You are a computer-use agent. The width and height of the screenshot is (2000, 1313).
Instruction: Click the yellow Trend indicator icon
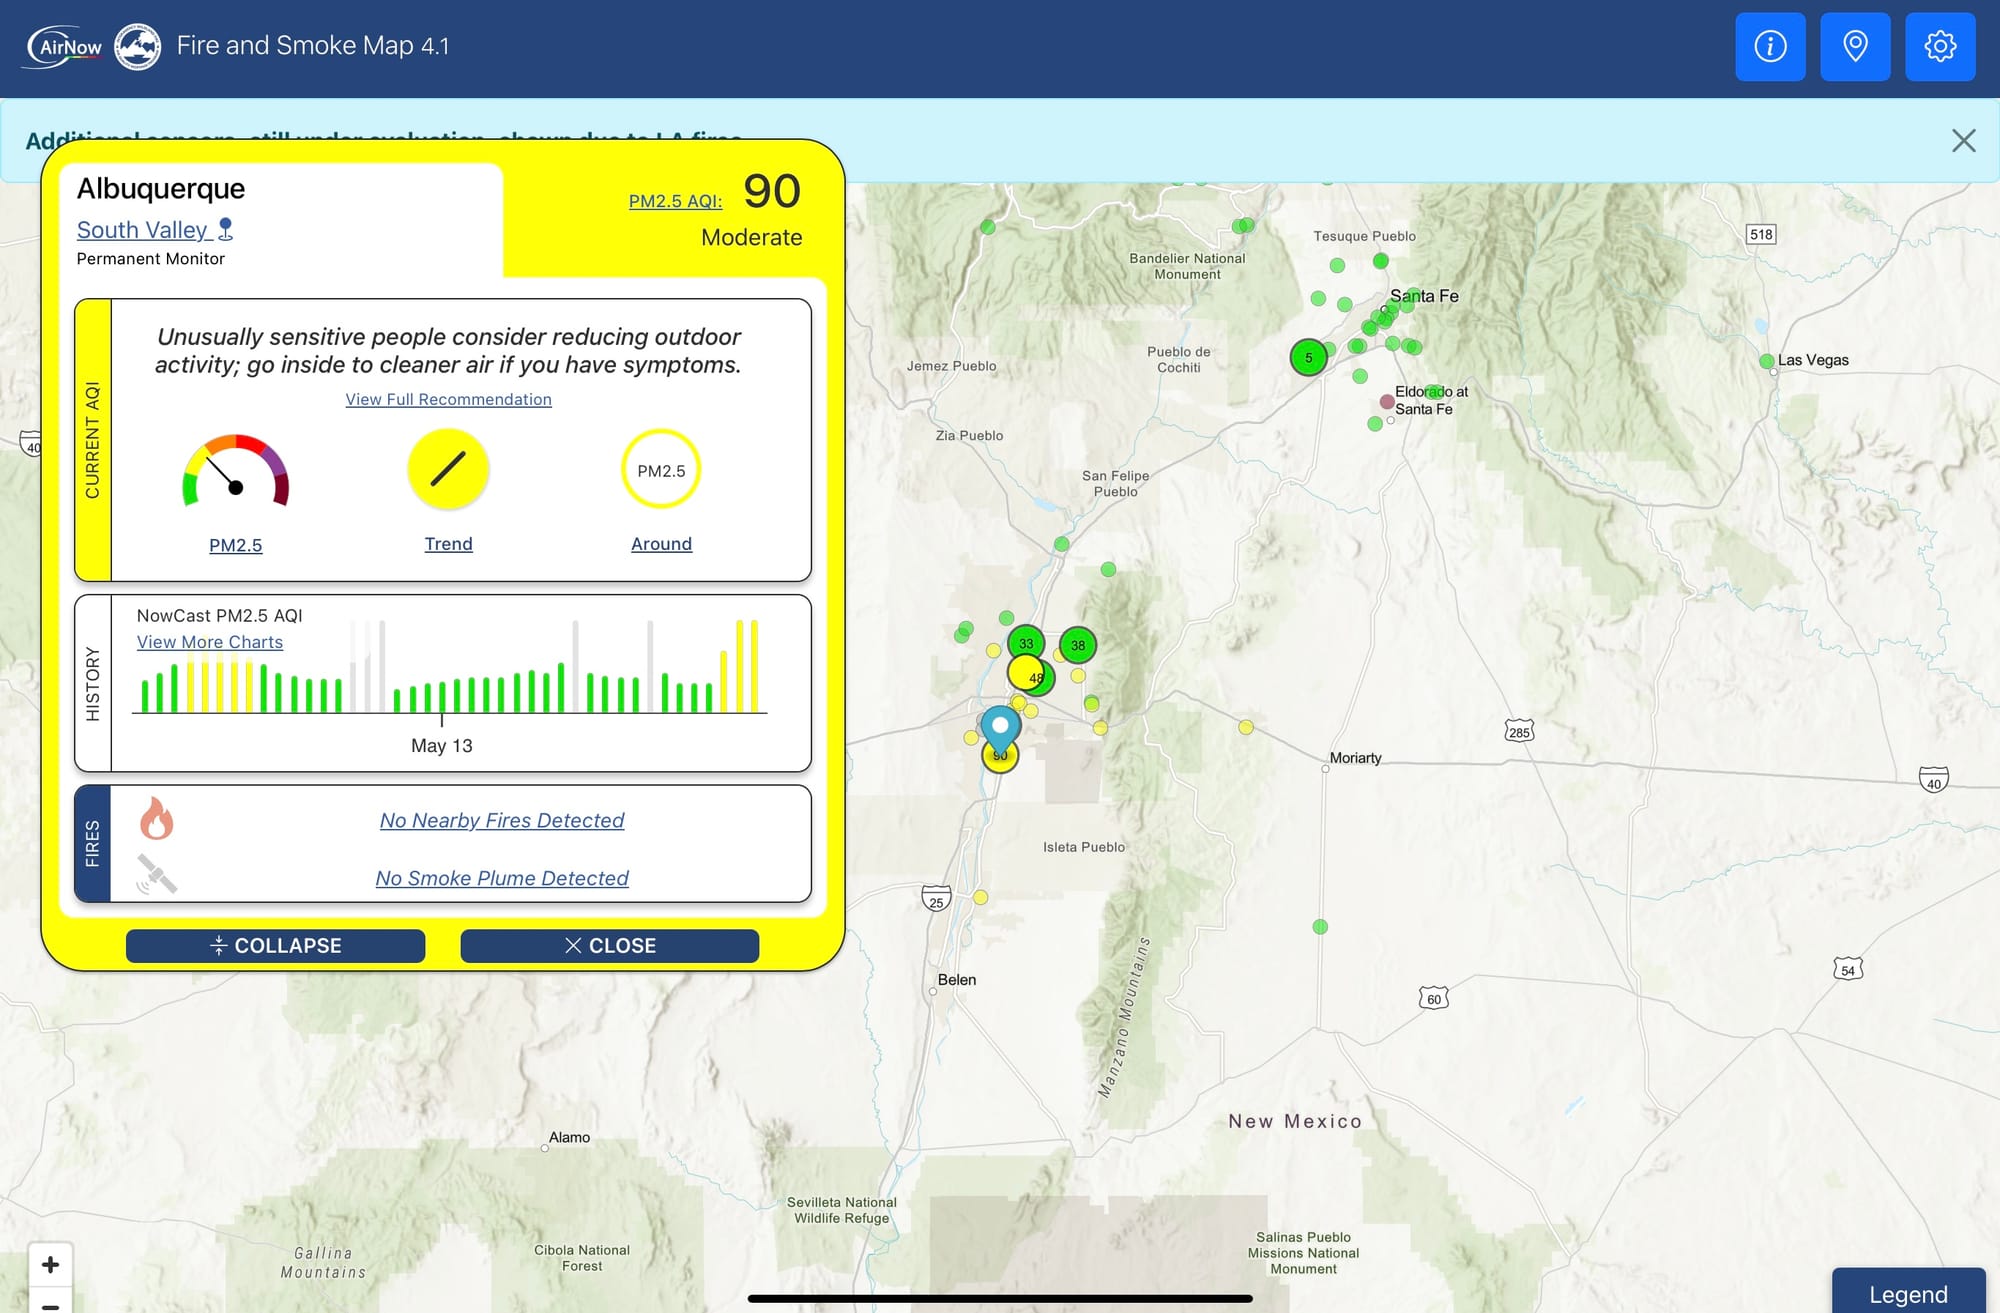pyautogui.click(x=448, y=469)
